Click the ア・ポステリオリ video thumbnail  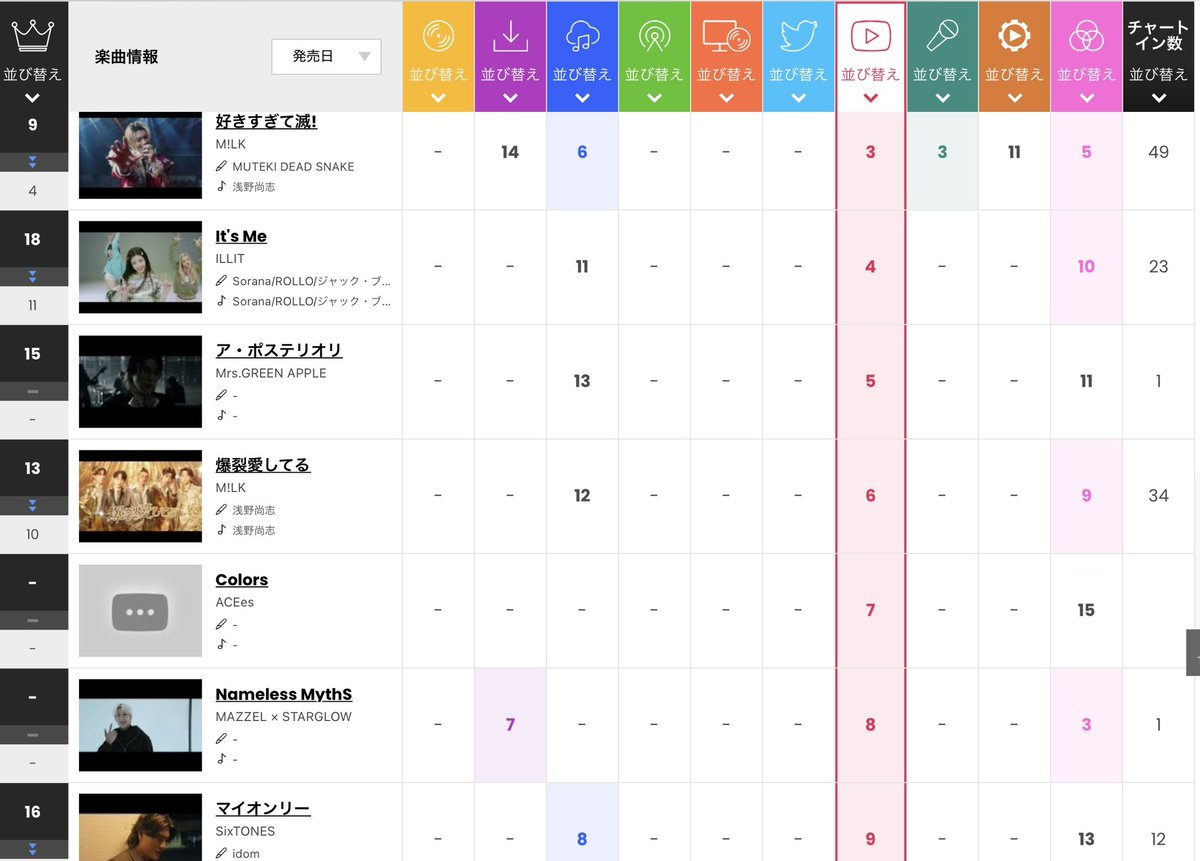point(140,381)
